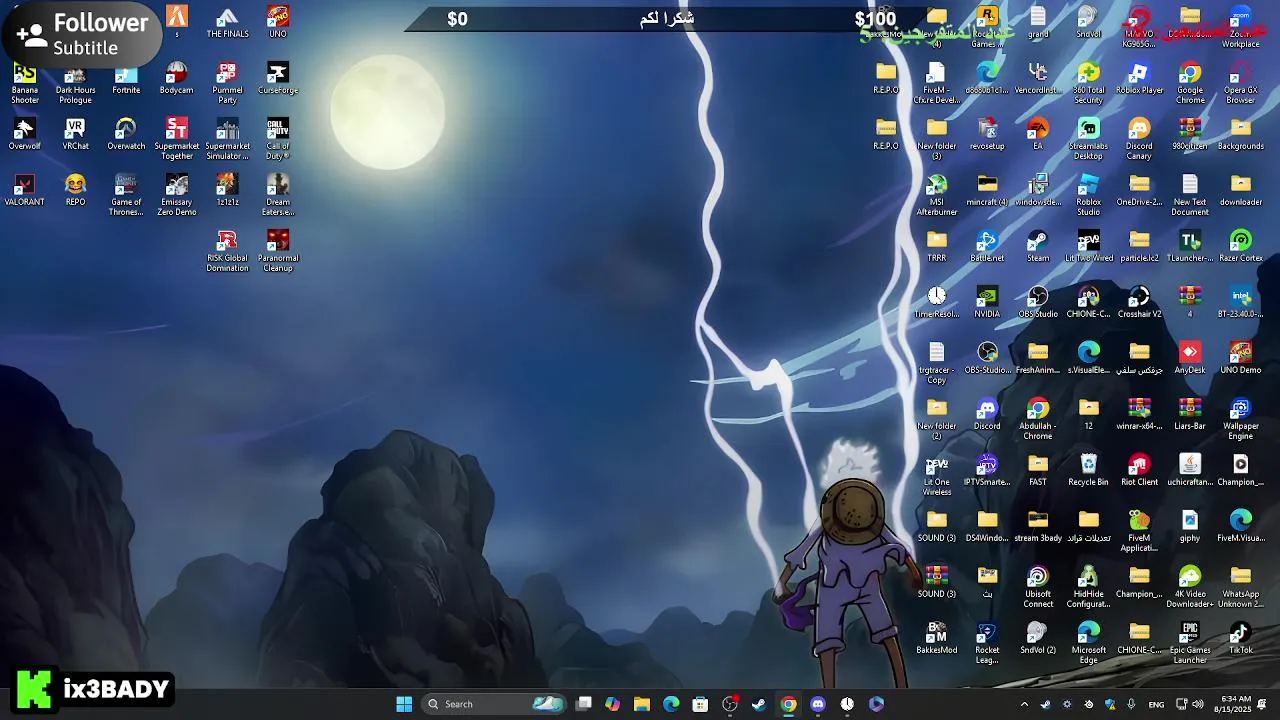Open the downloader folder

point(1241,191)
